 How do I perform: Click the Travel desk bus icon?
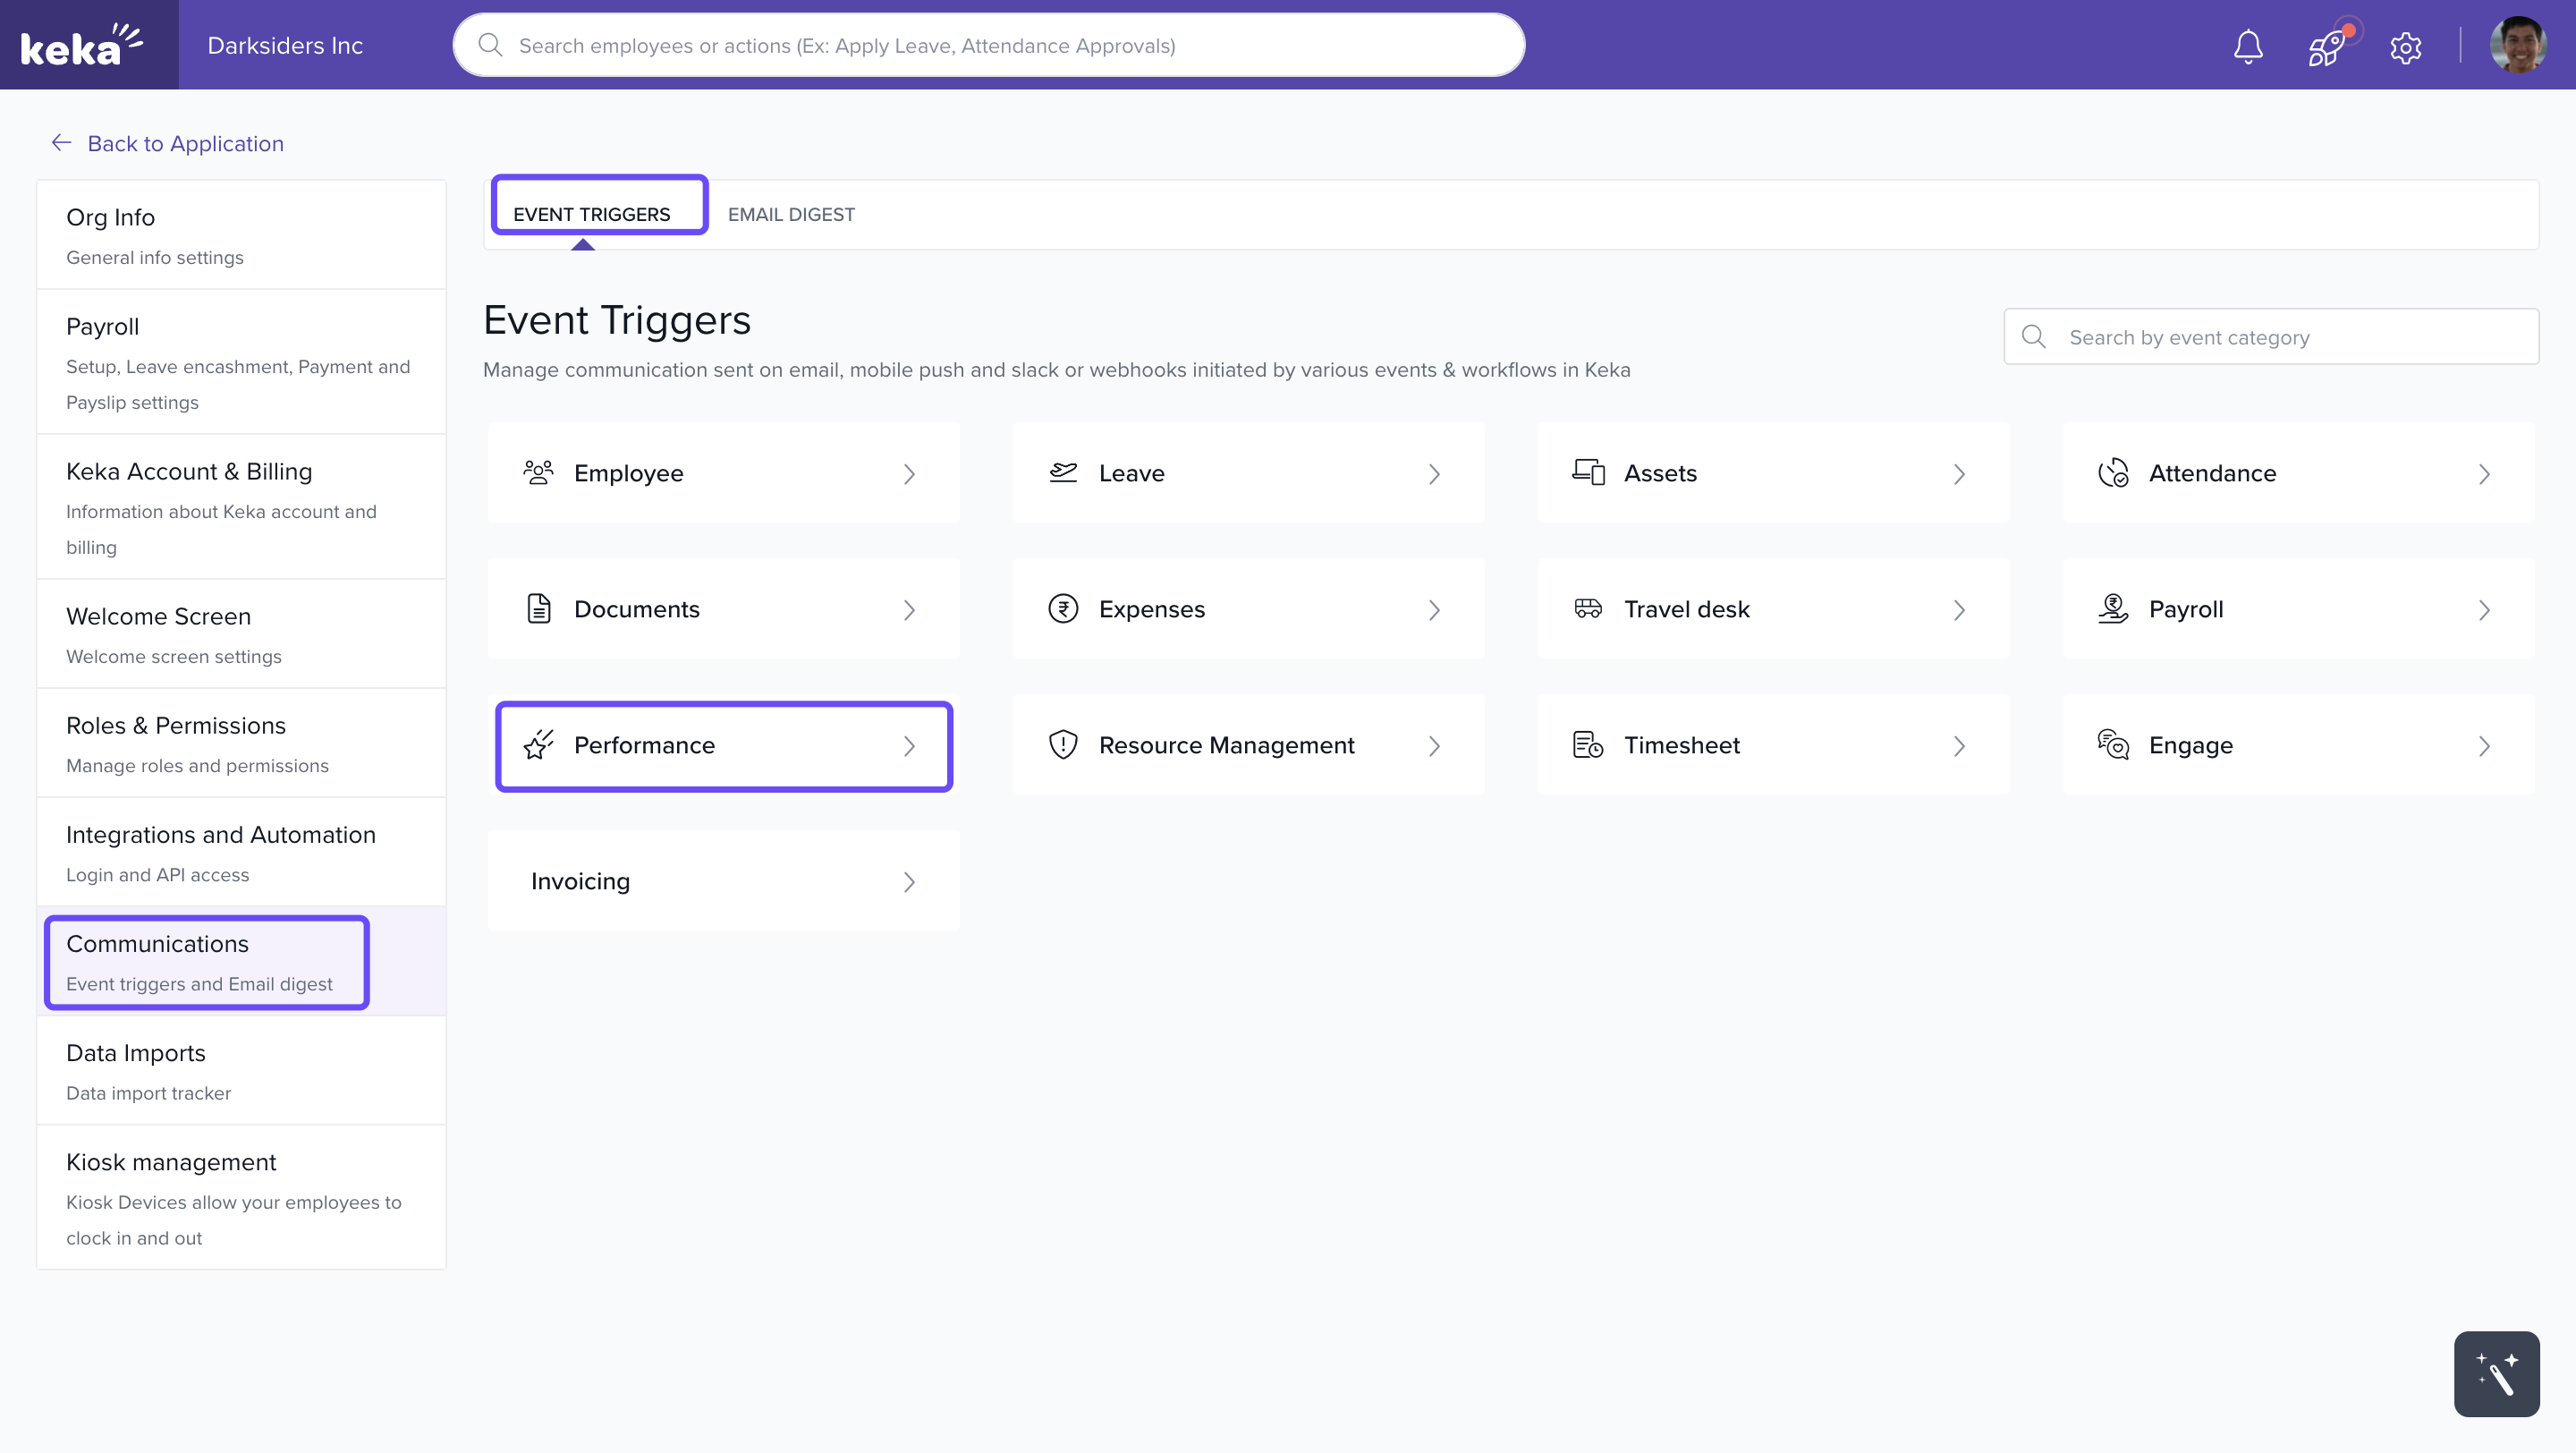pyautogui.click(x=1588, y=608)
